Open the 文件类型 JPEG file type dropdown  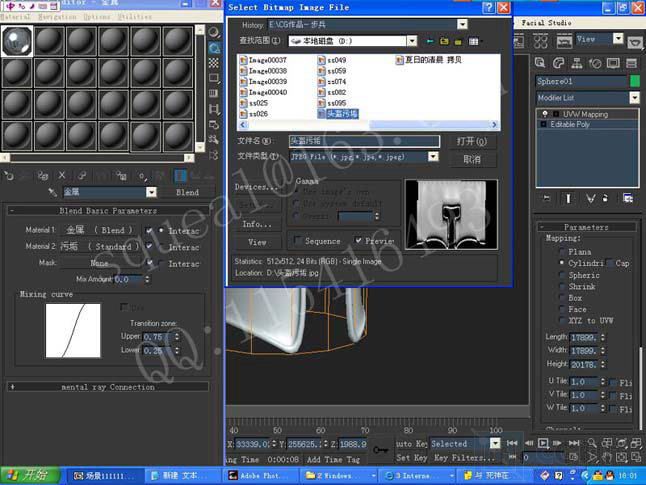433,157
